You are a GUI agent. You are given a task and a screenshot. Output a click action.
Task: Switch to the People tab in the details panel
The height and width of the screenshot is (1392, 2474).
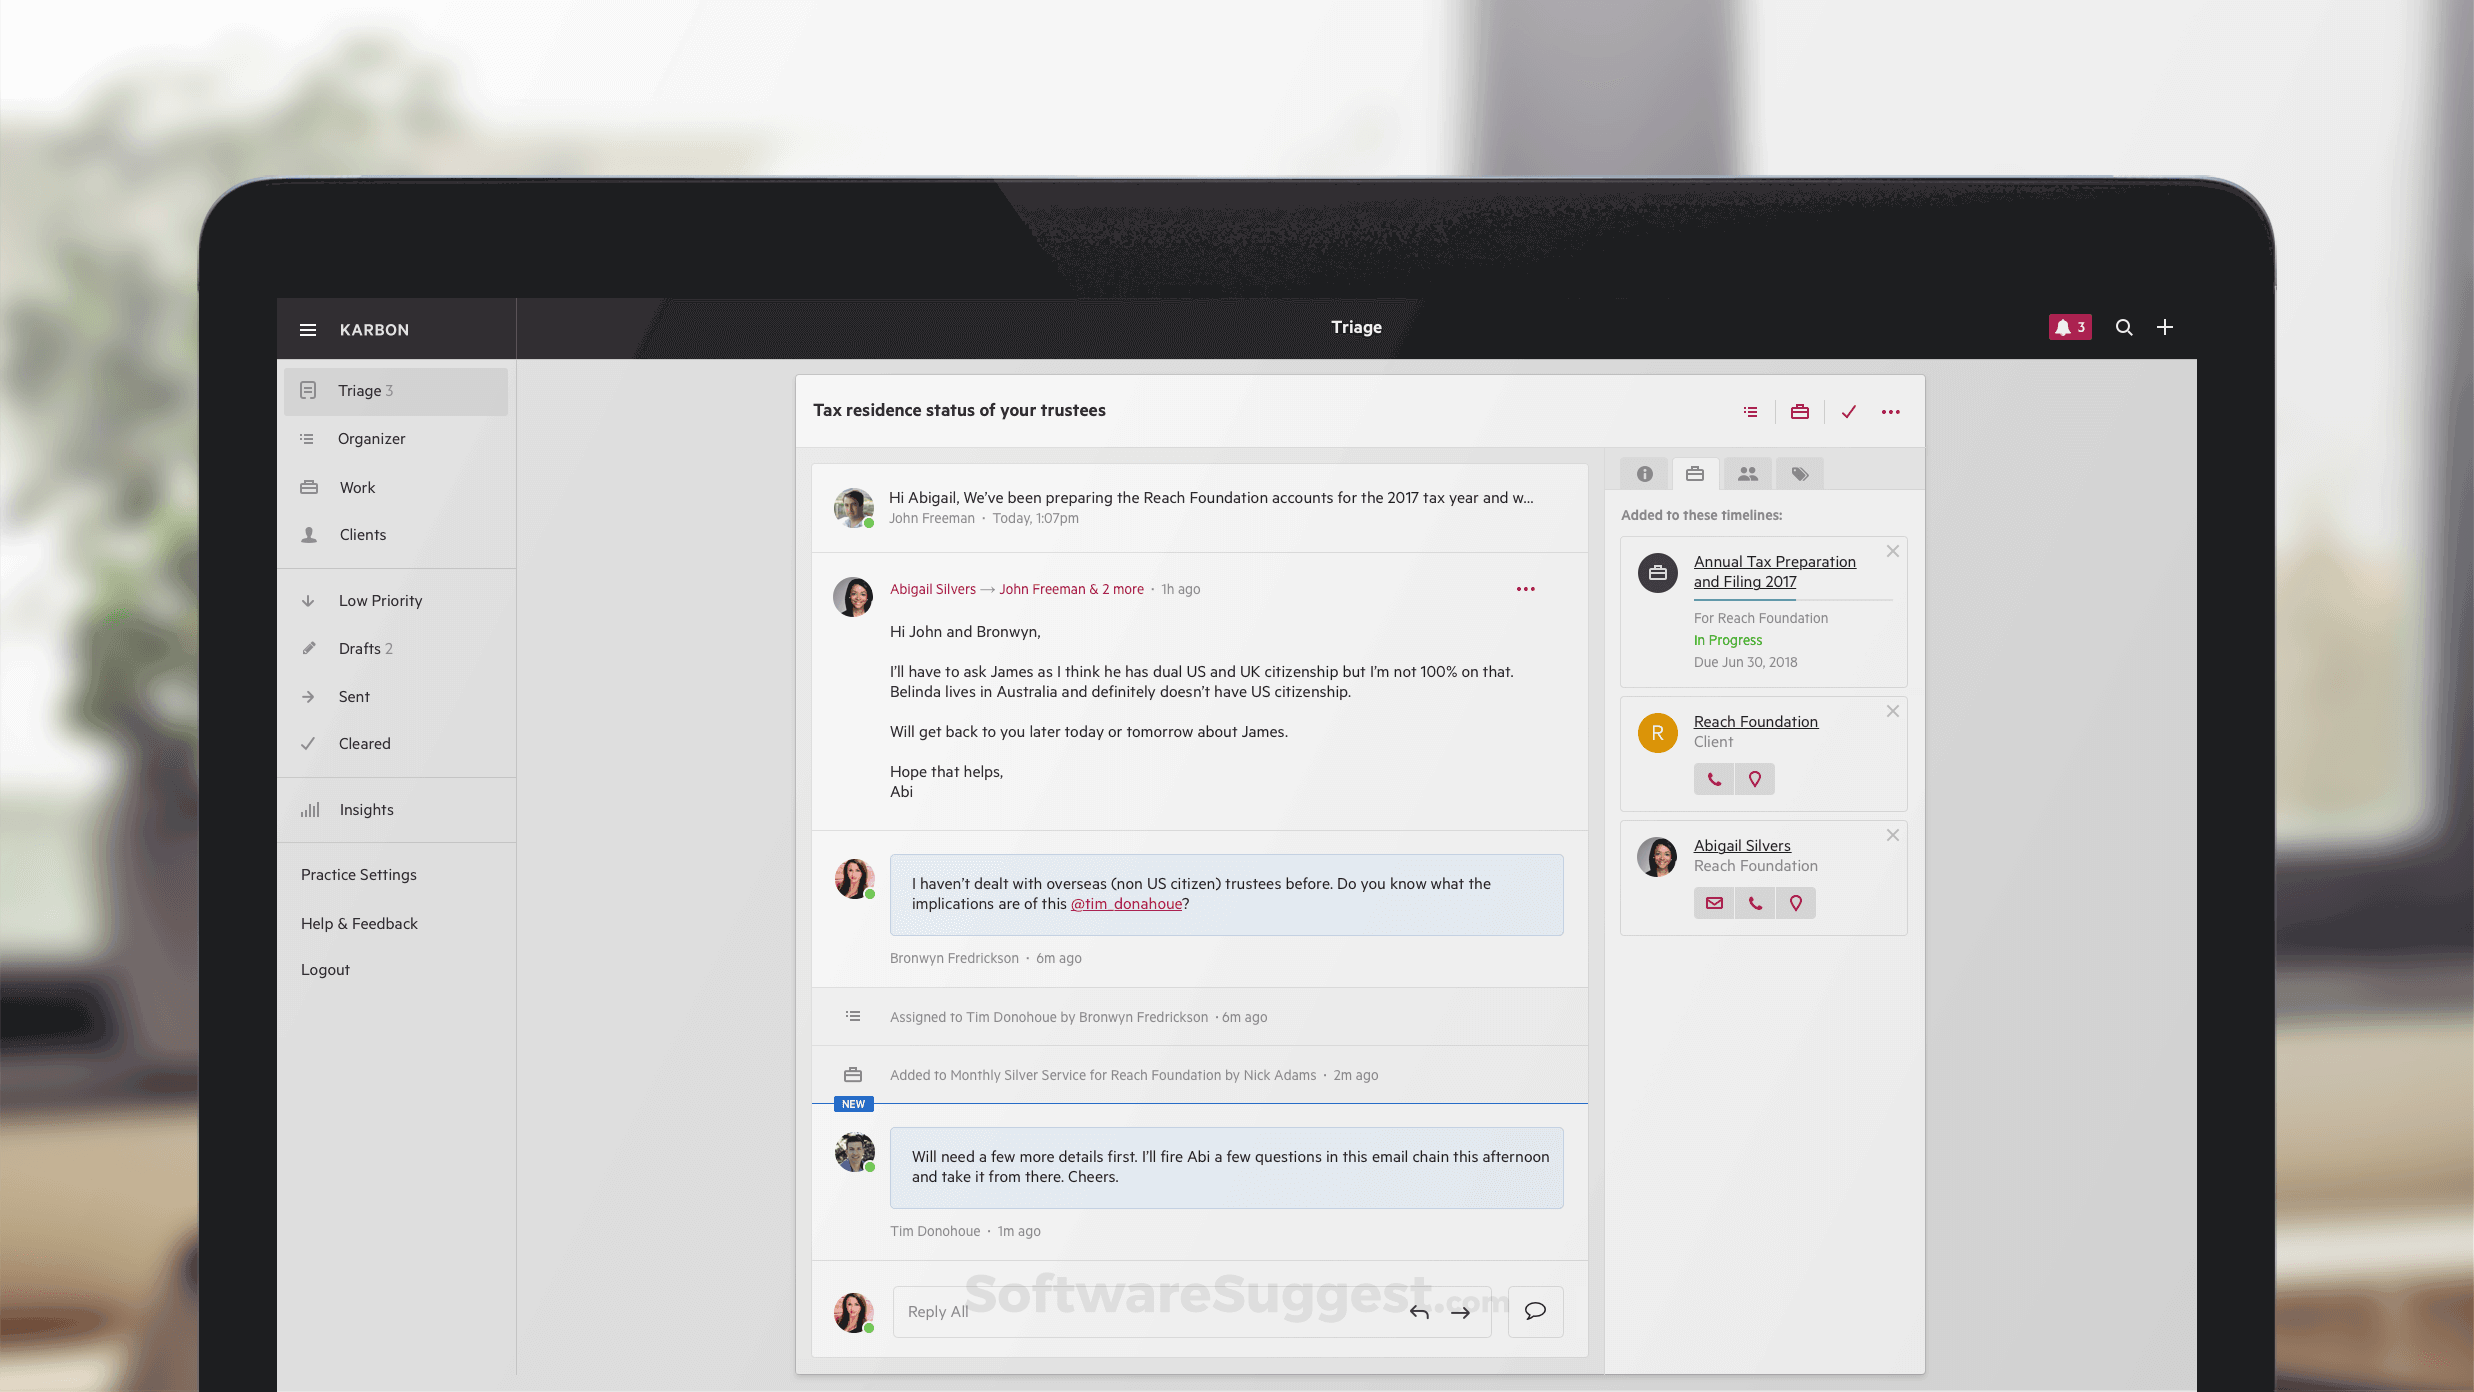pos(1747,474)
